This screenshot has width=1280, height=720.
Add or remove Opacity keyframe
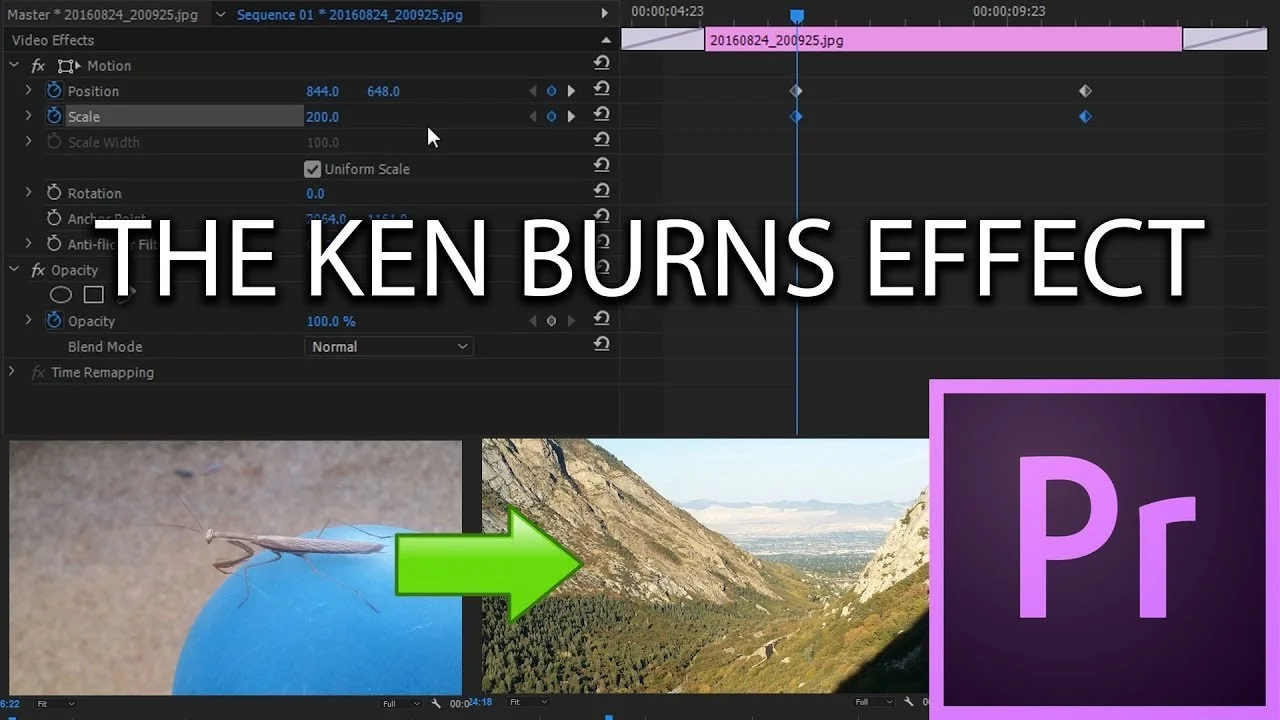pyautogui.click(x=551, y=321)
